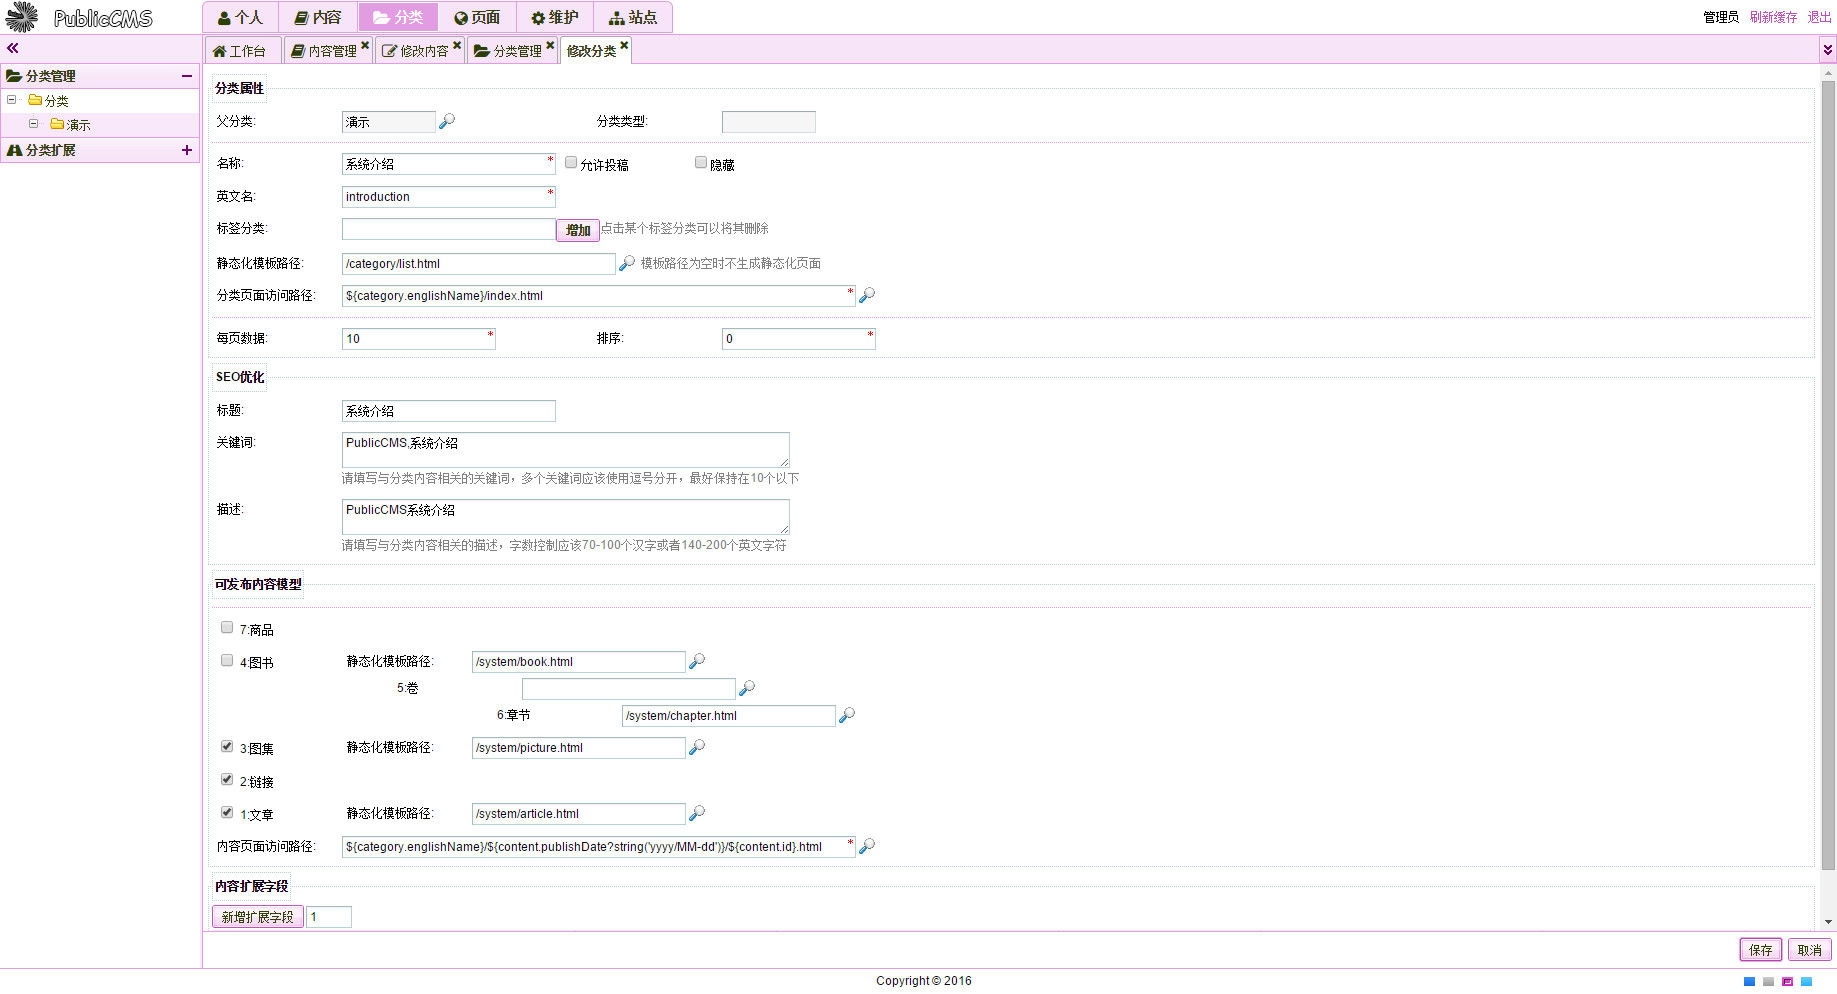The height and width of the screenshot is (994, 1837).
Task: Focus the 关键词 textarea
Action: tap(565, 450)
